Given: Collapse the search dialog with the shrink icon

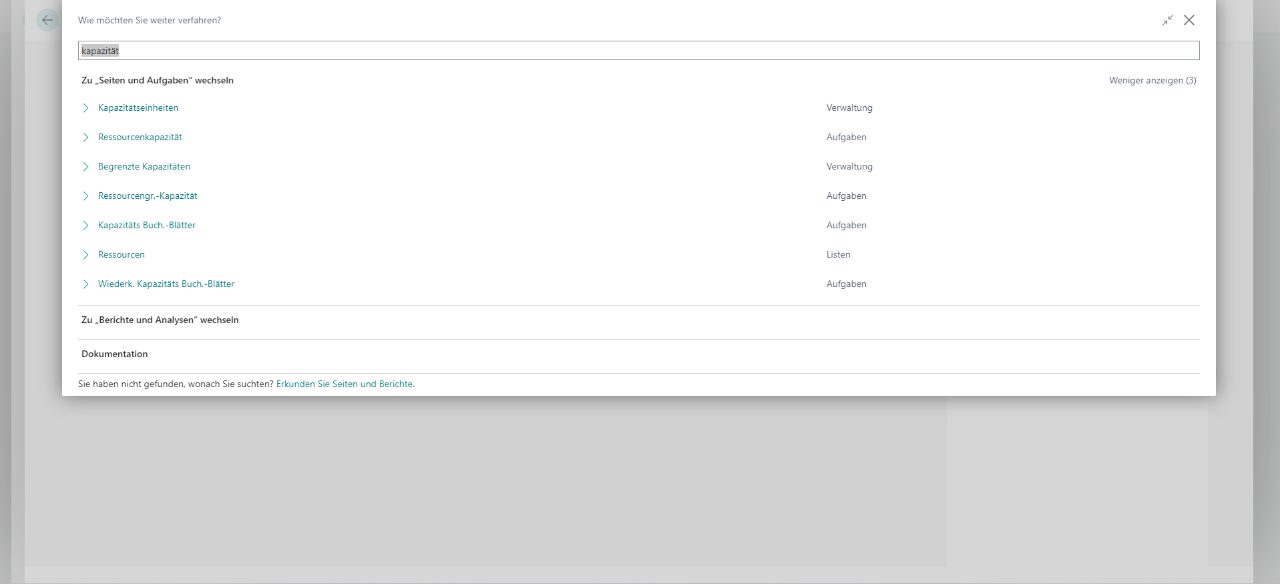Looking at the screenshot, I should pyautogui.click(x=1167, y=20).
